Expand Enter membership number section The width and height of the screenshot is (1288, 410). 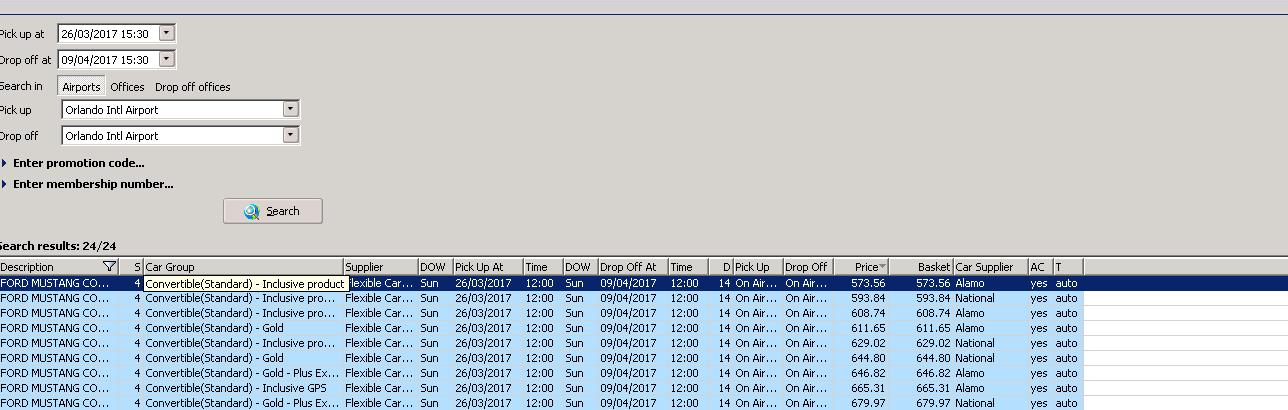point(87,184)
